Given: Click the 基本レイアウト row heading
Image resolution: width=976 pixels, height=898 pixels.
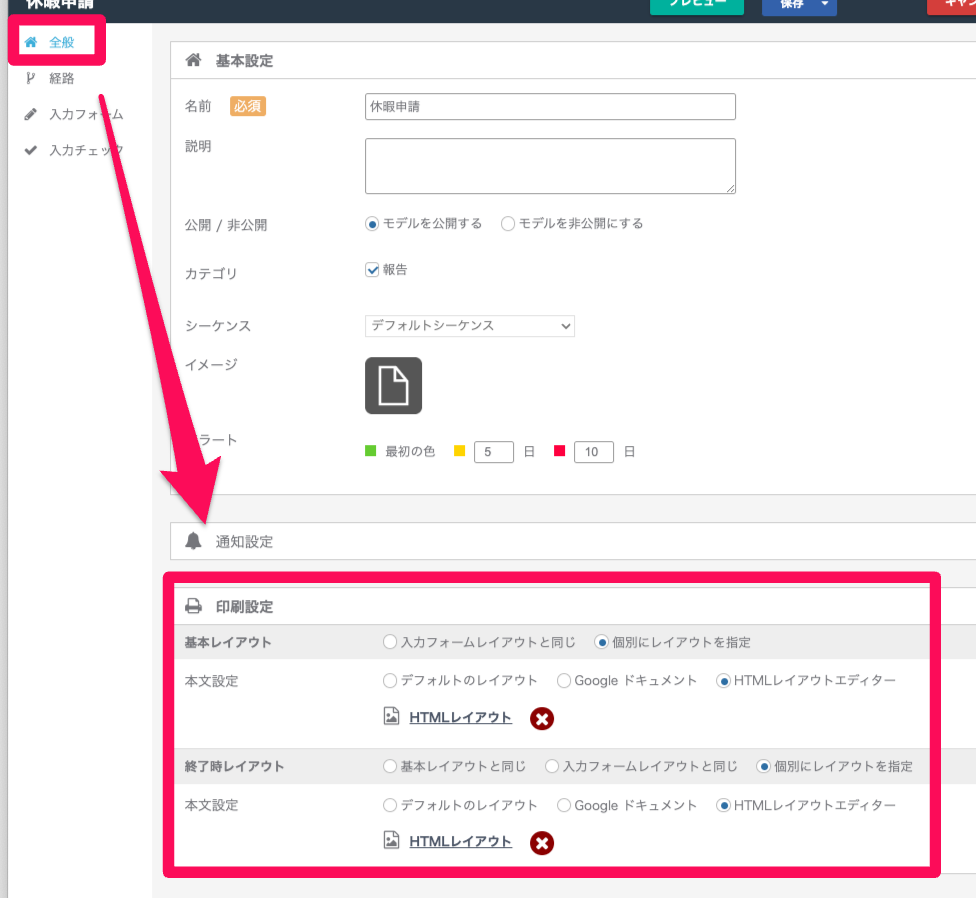Looking at the screenshot, I should click(228, 642).
